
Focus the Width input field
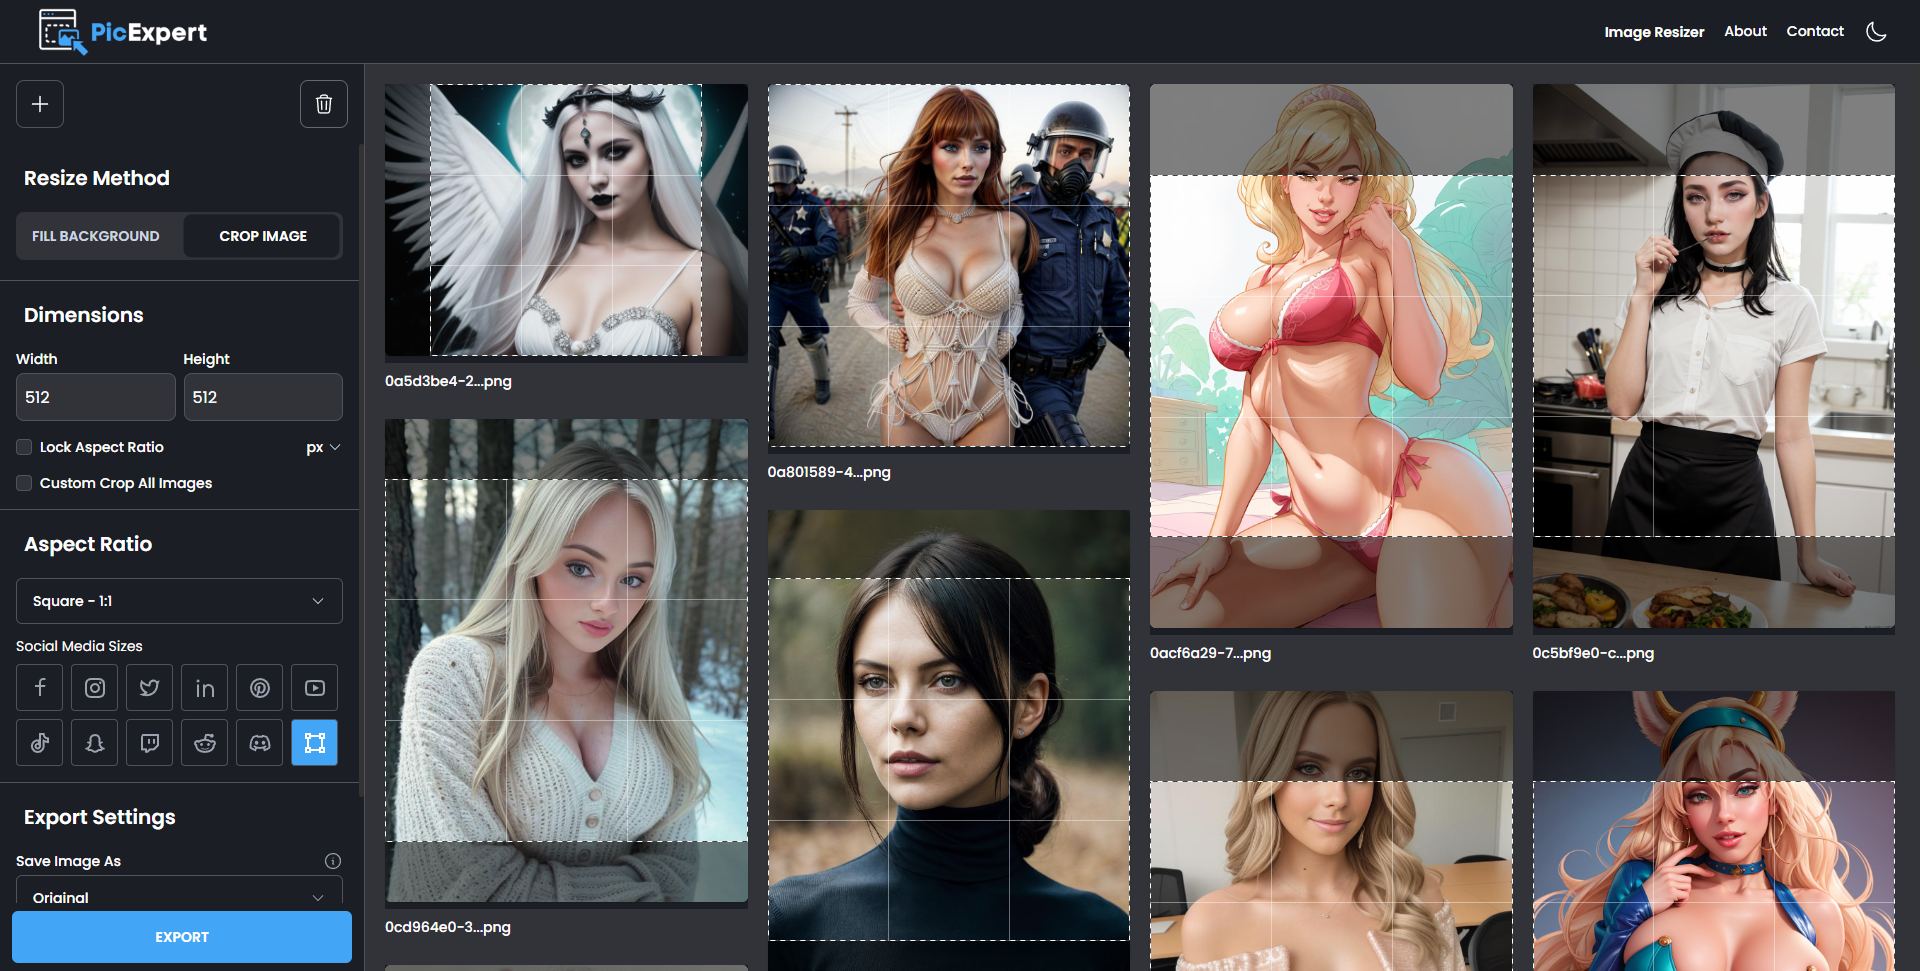(96, 397)
